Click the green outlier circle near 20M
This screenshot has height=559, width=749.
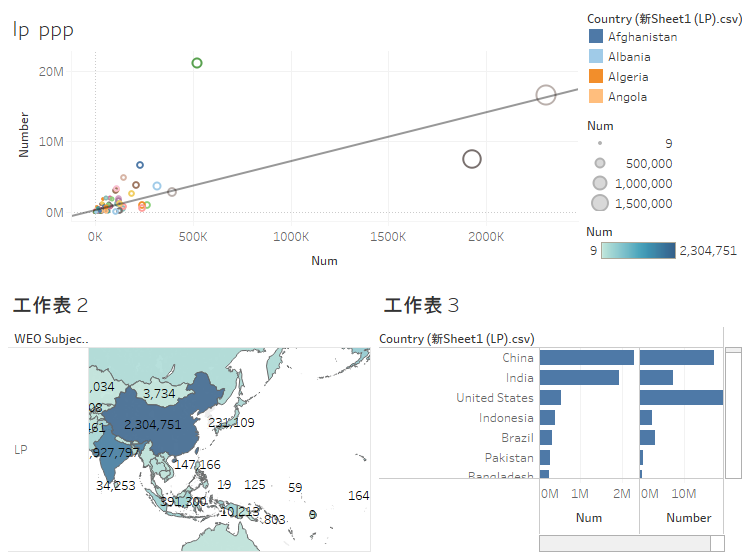point(197,63)
